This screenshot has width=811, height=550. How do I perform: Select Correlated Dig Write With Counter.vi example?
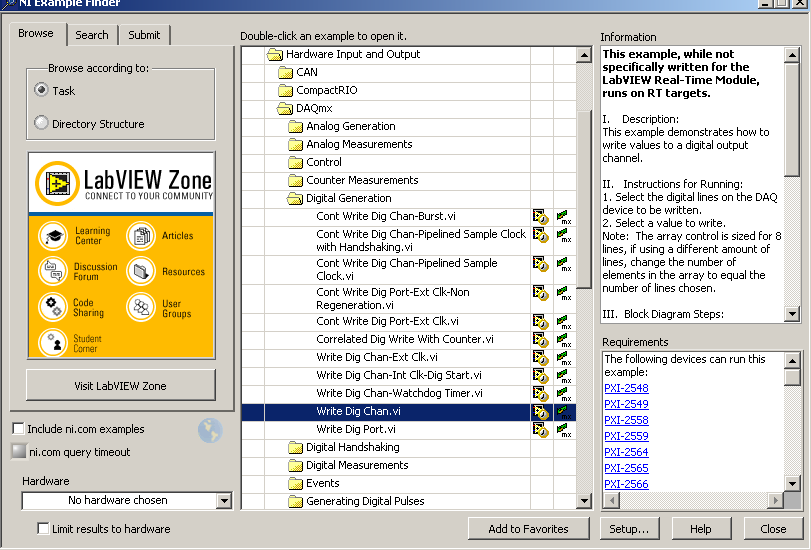[x=405, y=339]
